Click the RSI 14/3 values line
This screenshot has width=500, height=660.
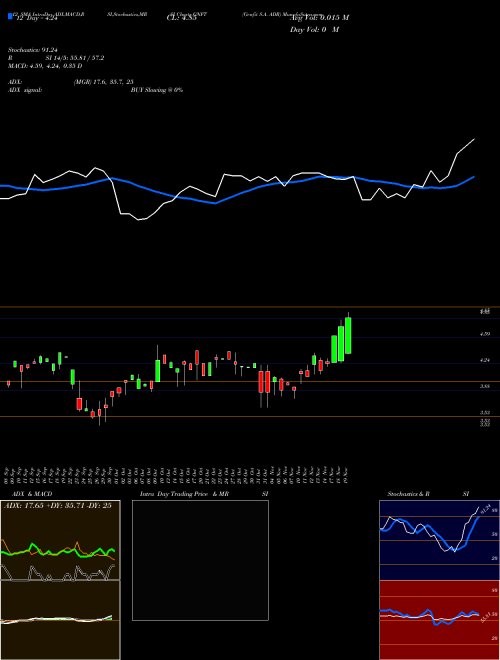tap(56, 58)
